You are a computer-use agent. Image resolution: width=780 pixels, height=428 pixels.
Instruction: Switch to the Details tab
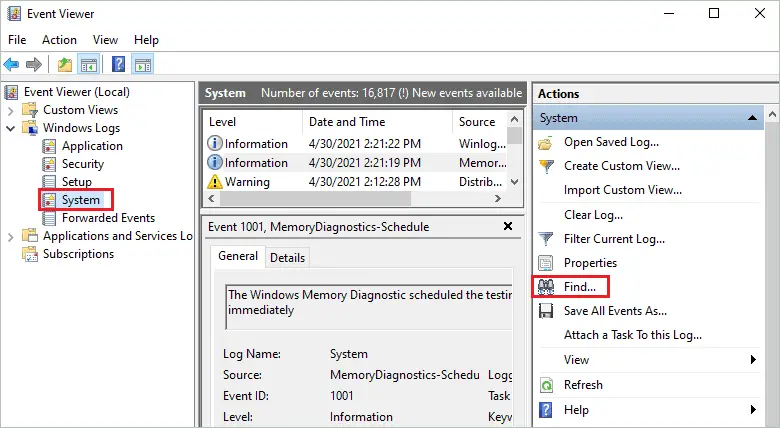(x=287, y=258)
